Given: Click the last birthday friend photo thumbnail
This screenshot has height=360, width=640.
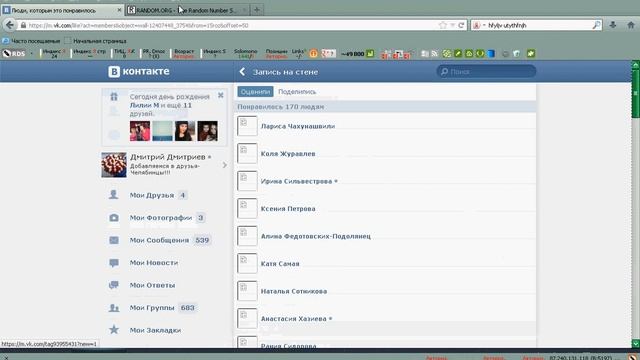Looking at the screenshot, I should pos(207,131).
